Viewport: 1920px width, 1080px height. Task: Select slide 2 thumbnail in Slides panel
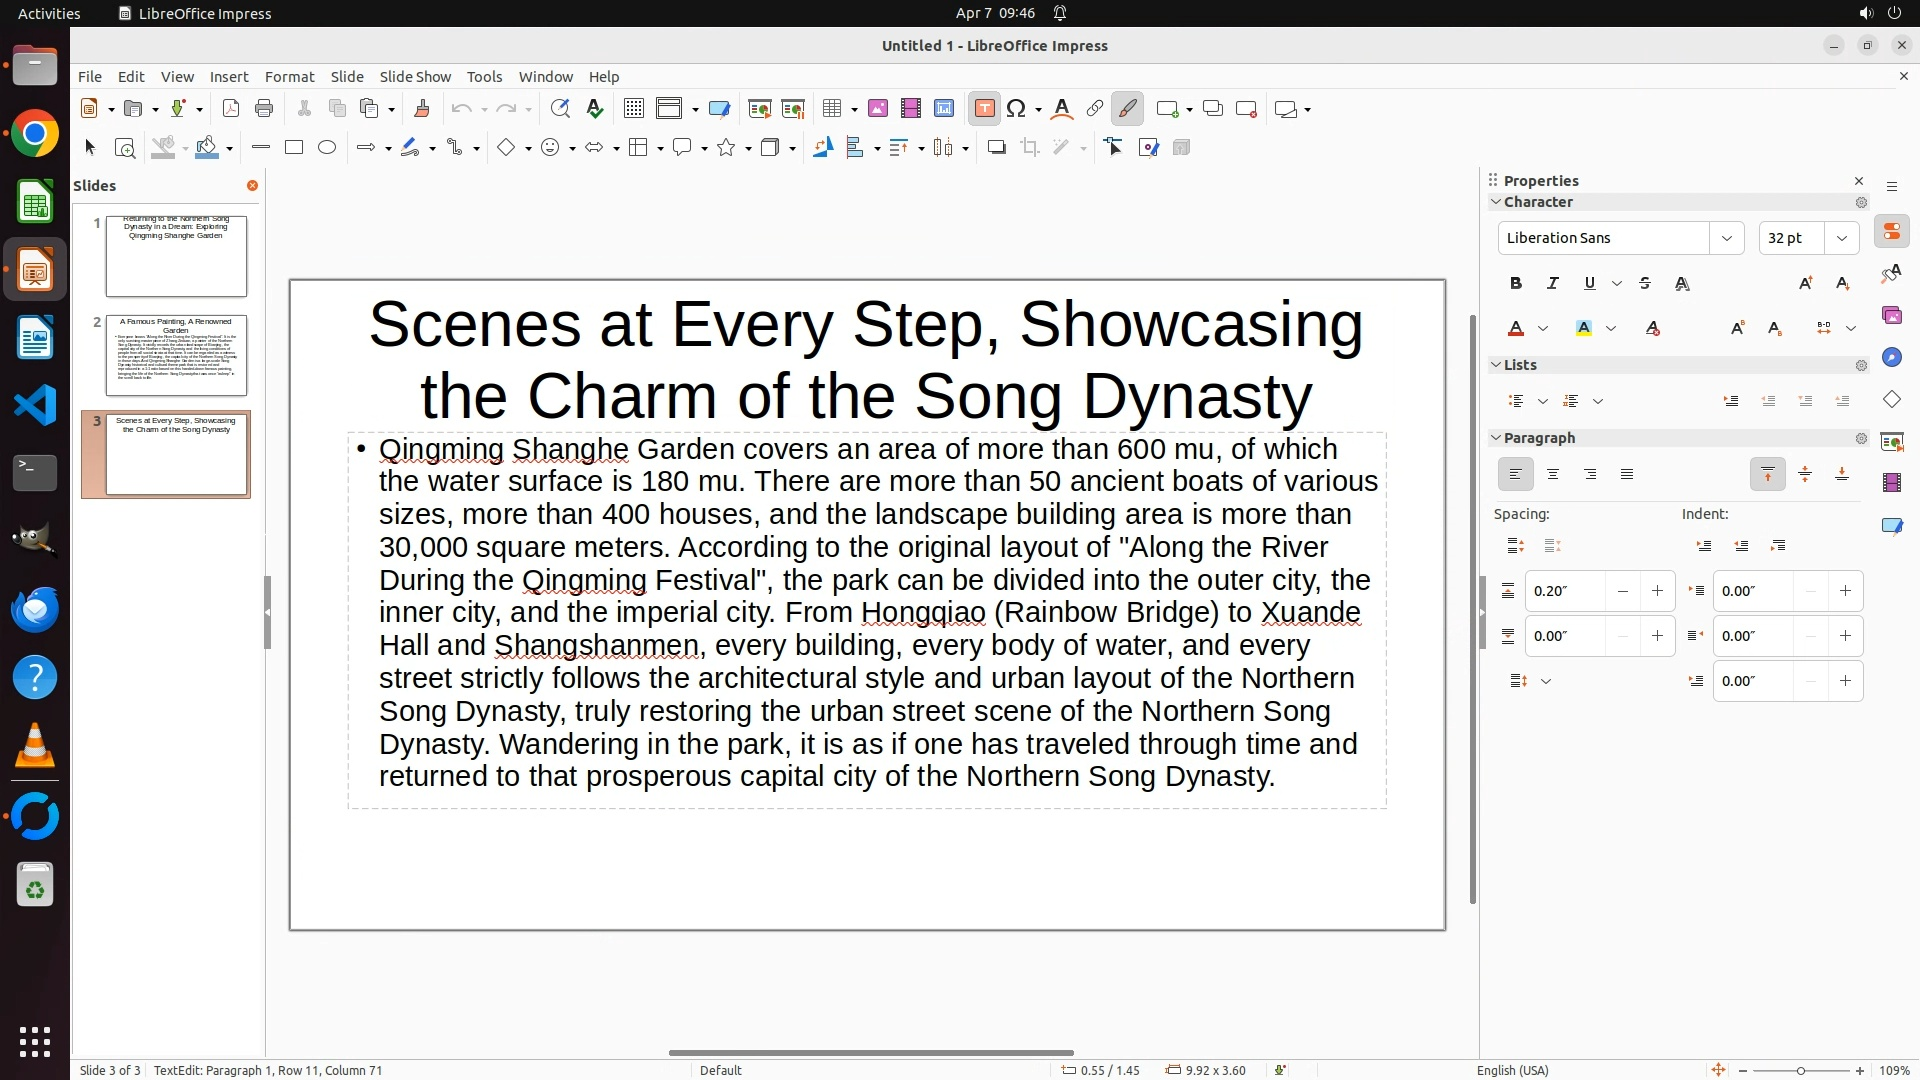(x=176, y=355)
